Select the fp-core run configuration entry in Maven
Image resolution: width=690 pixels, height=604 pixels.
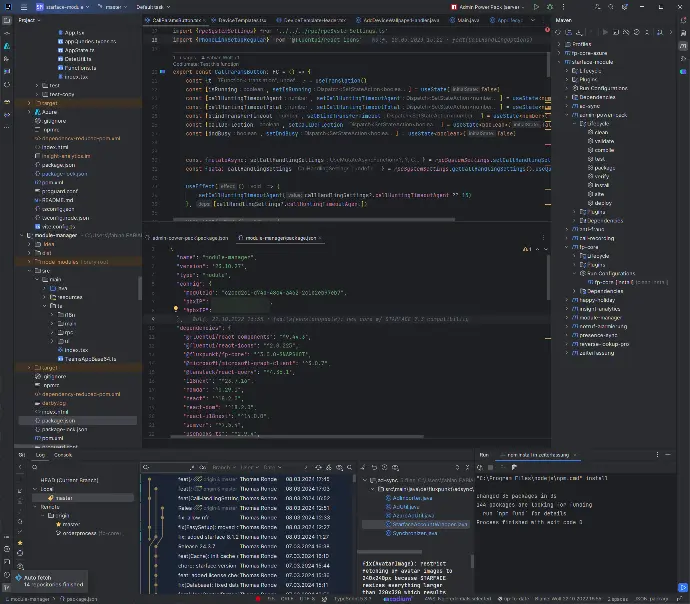(628, 282)
